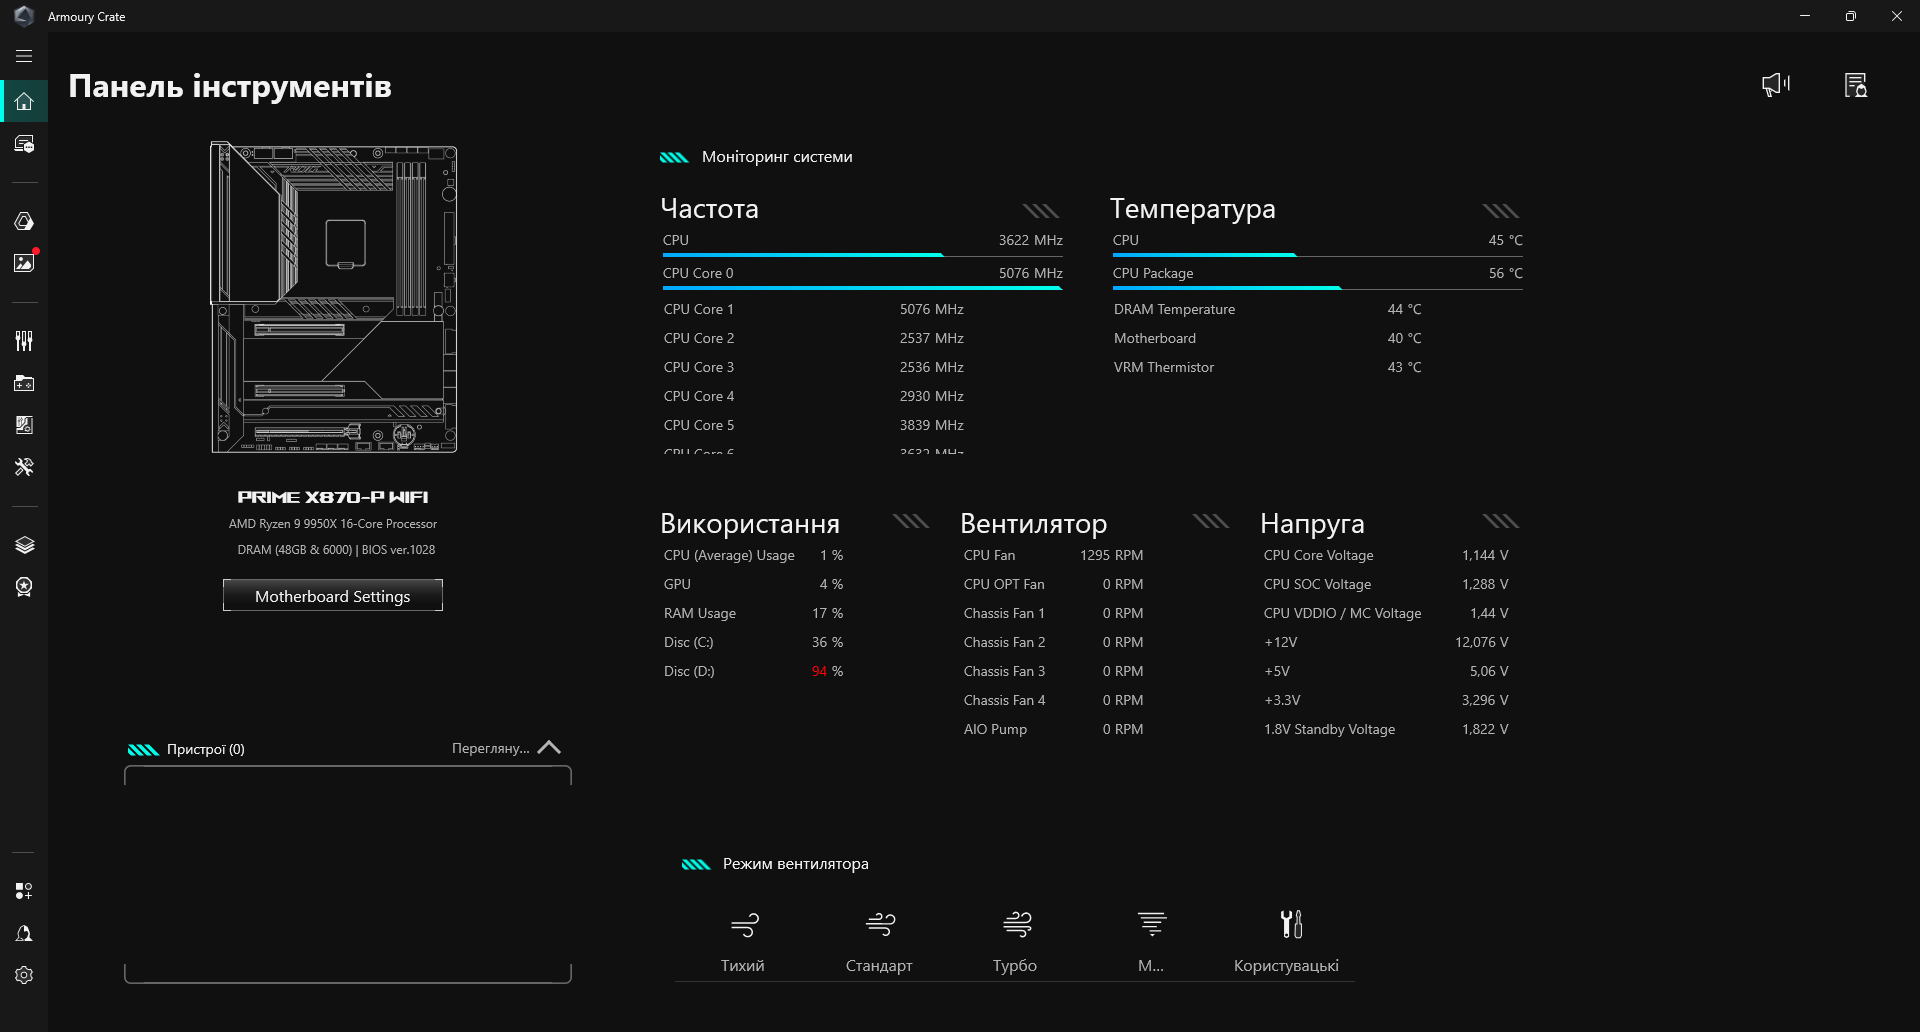The image size is (1920, 1032).
Task: Click the "Моніторинг системи" heading
Action: coord(777,157)
